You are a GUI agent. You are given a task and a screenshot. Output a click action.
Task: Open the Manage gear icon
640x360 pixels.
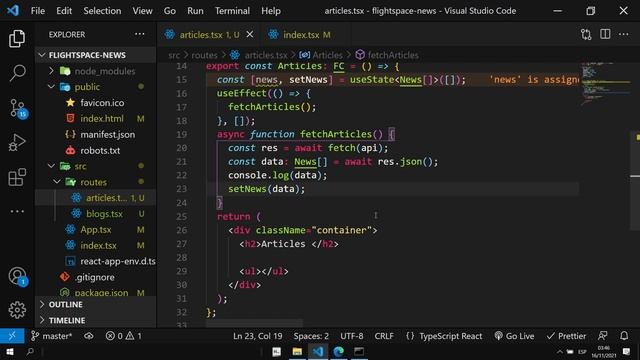(x=17, y=310)
